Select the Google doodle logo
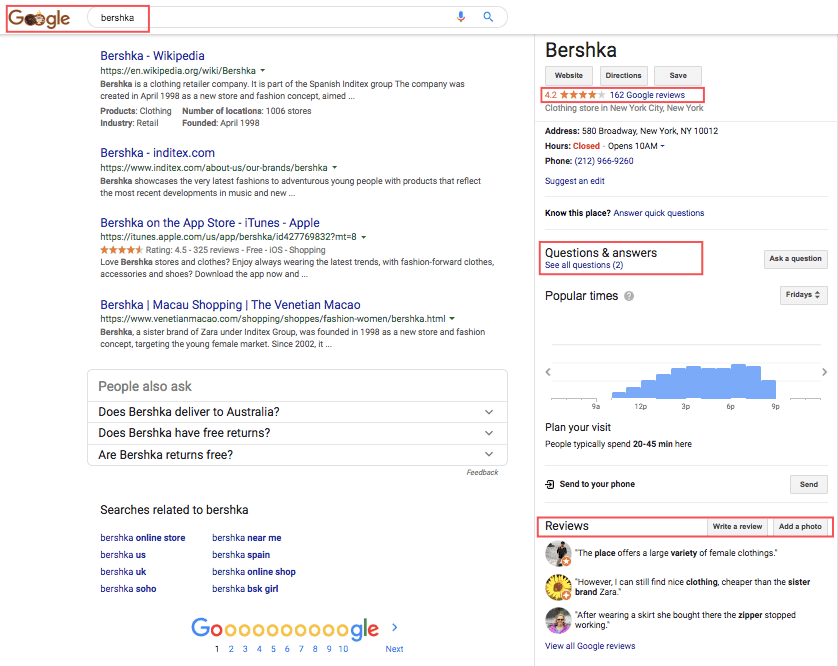The height and width of the screenshot is (666, 838). pyautogui.click(x=38, y=19)
